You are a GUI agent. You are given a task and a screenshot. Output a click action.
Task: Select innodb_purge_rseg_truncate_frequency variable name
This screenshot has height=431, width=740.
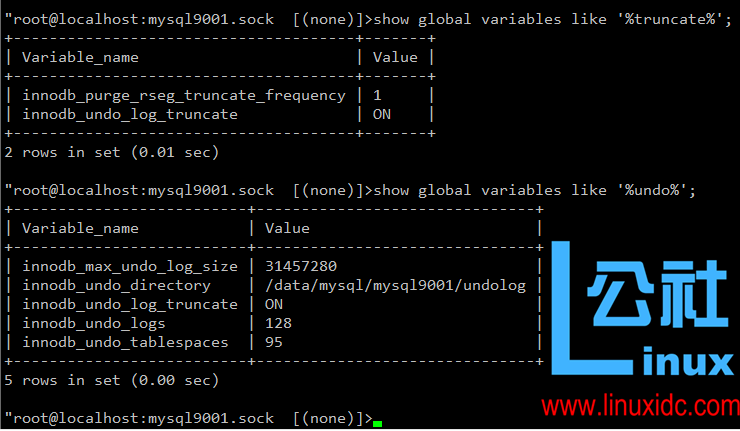point(184,96)
